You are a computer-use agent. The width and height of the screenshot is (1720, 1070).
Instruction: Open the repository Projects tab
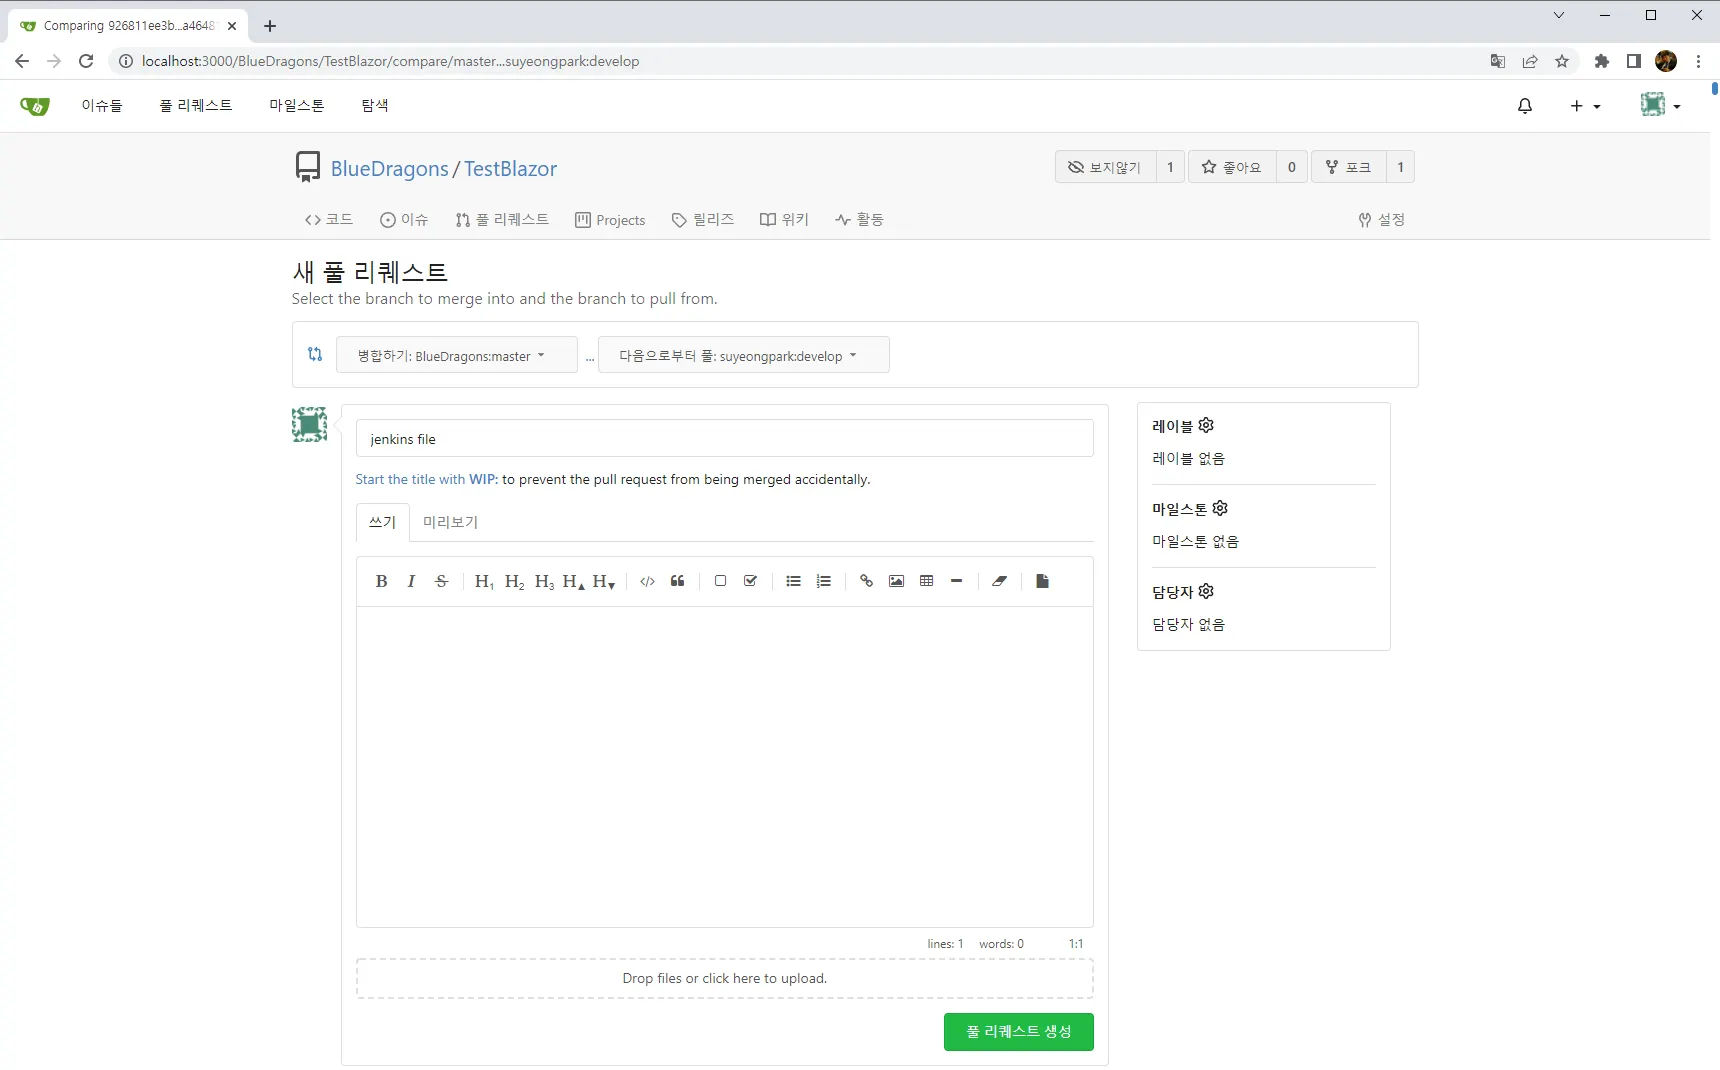click(x=610, y=220)
